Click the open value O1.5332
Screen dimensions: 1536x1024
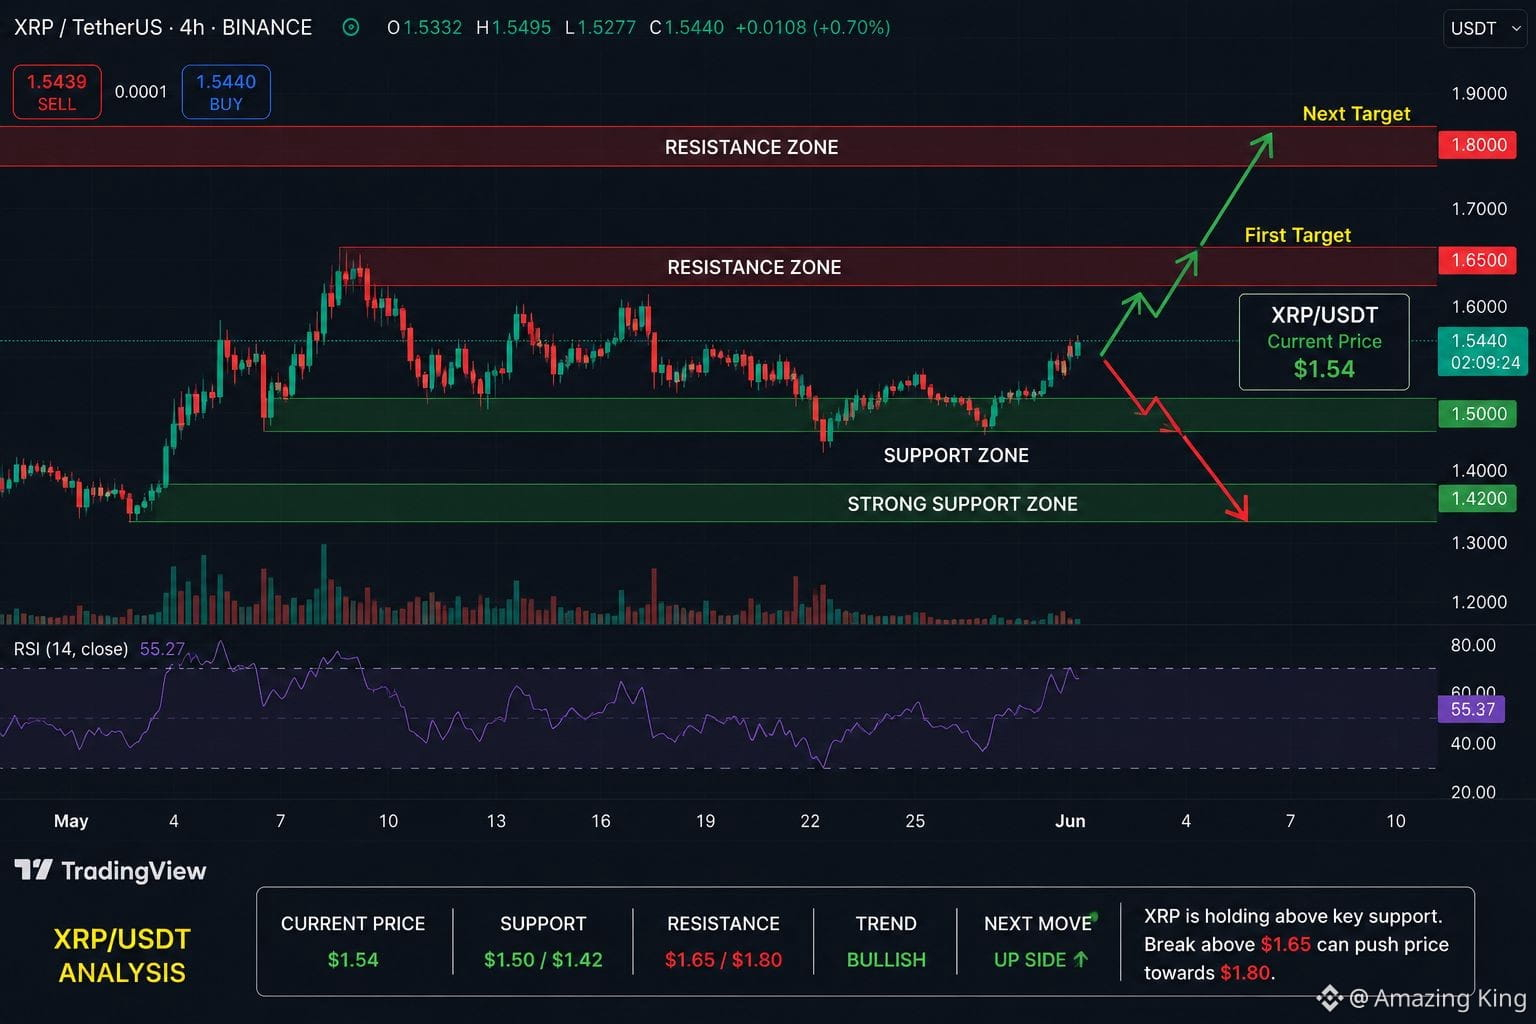425,28
